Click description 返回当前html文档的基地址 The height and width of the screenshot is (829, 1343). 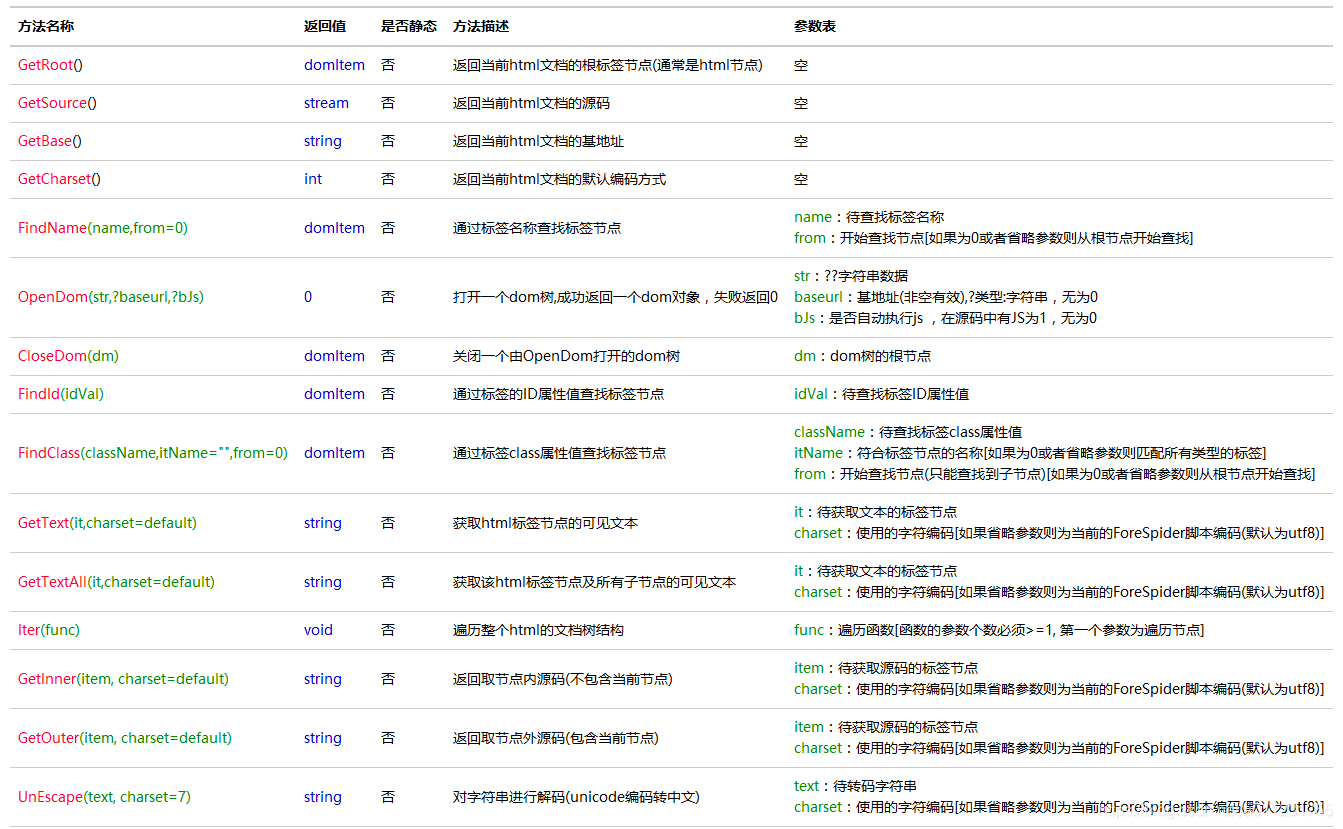[x=538, y=141]
